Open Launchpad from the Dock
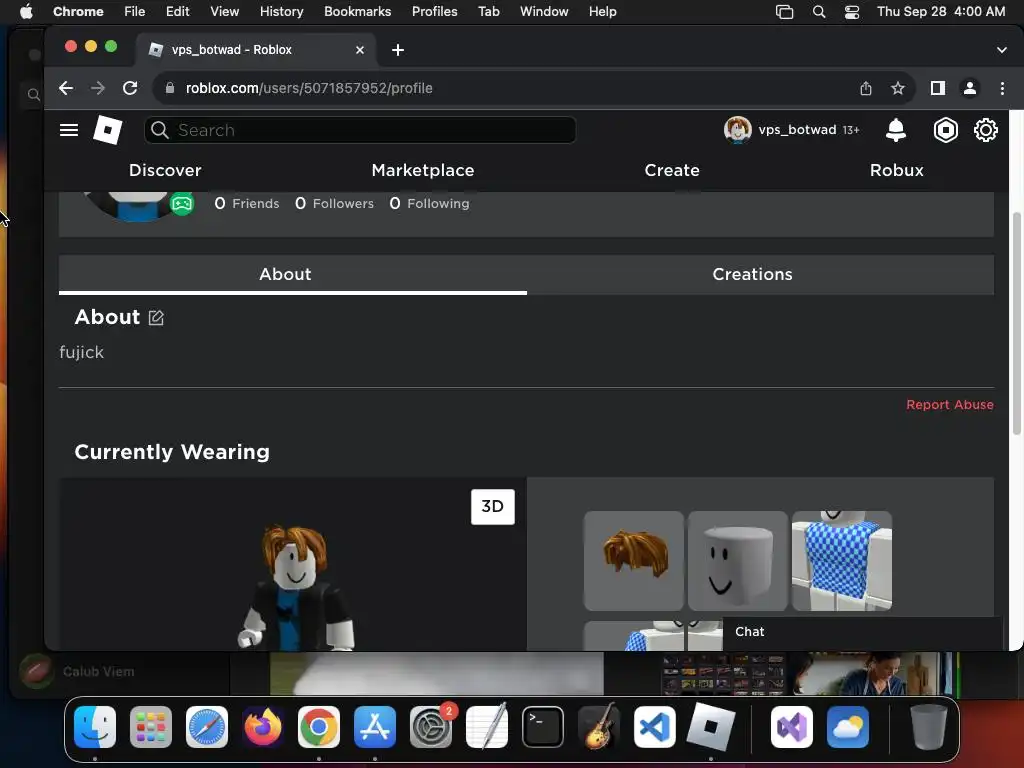The image size is (1024, 768). 151,726
